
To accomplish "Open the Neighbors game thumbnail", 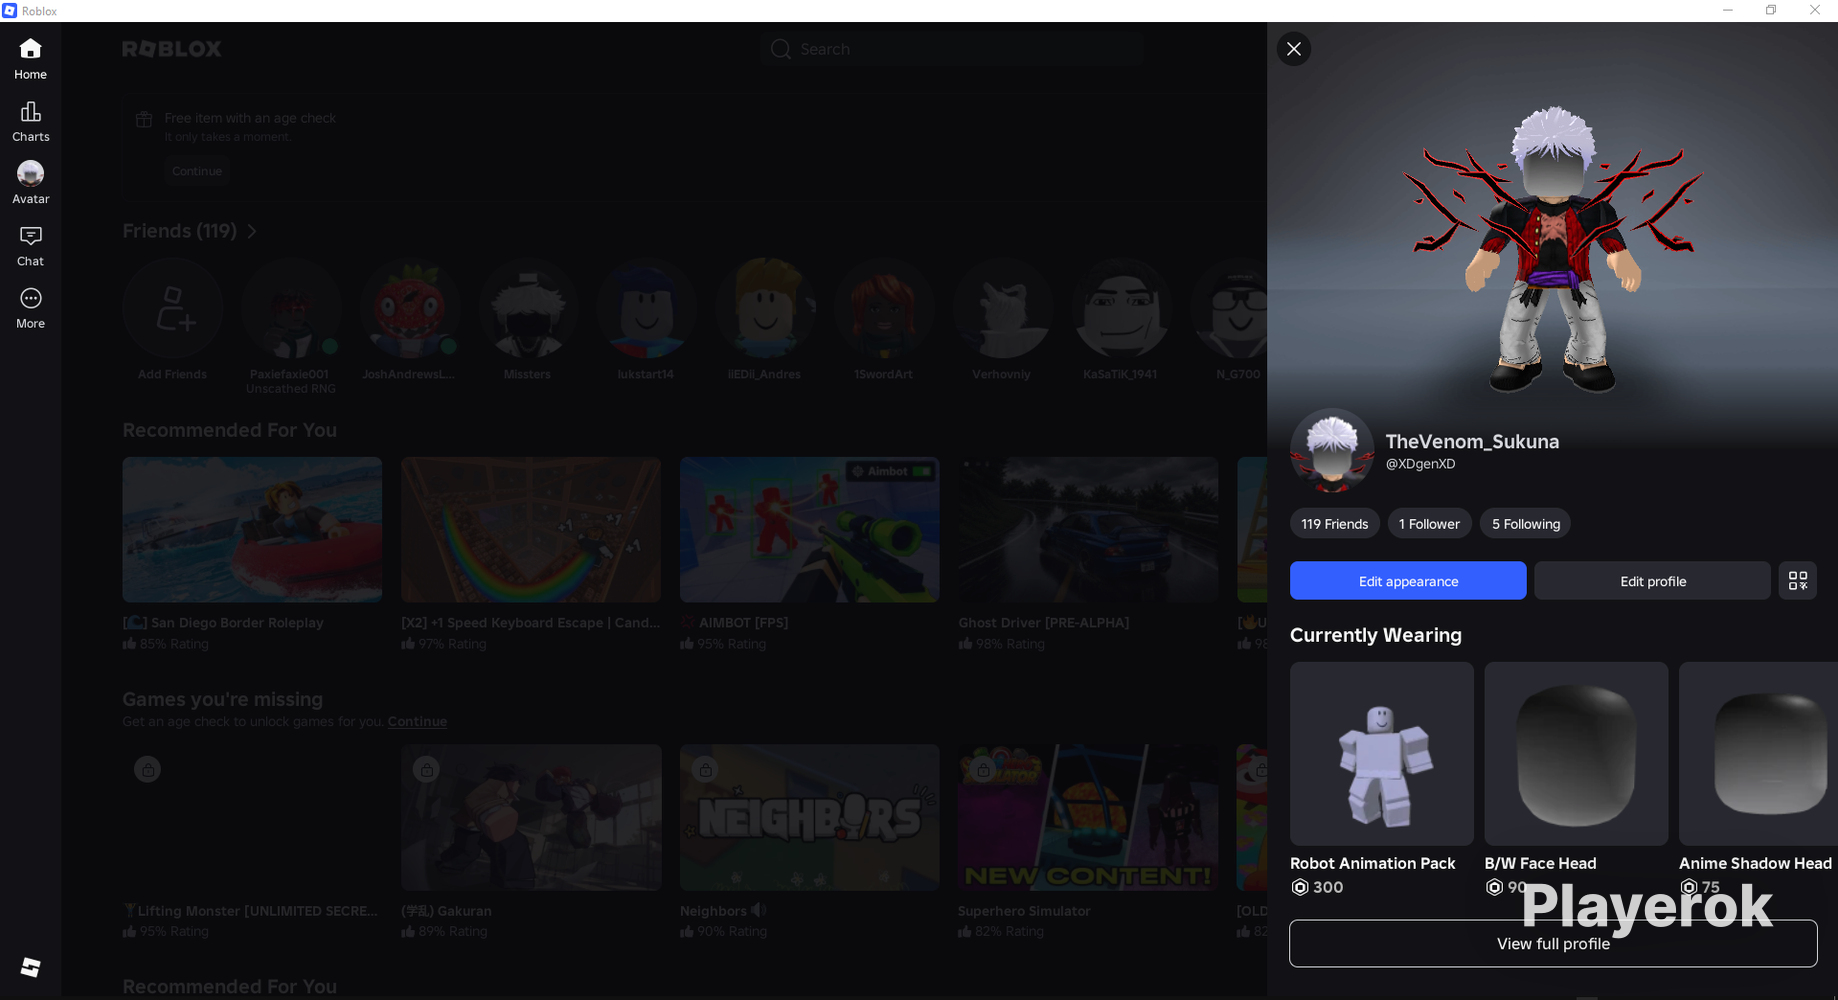I will pos(809,817).
